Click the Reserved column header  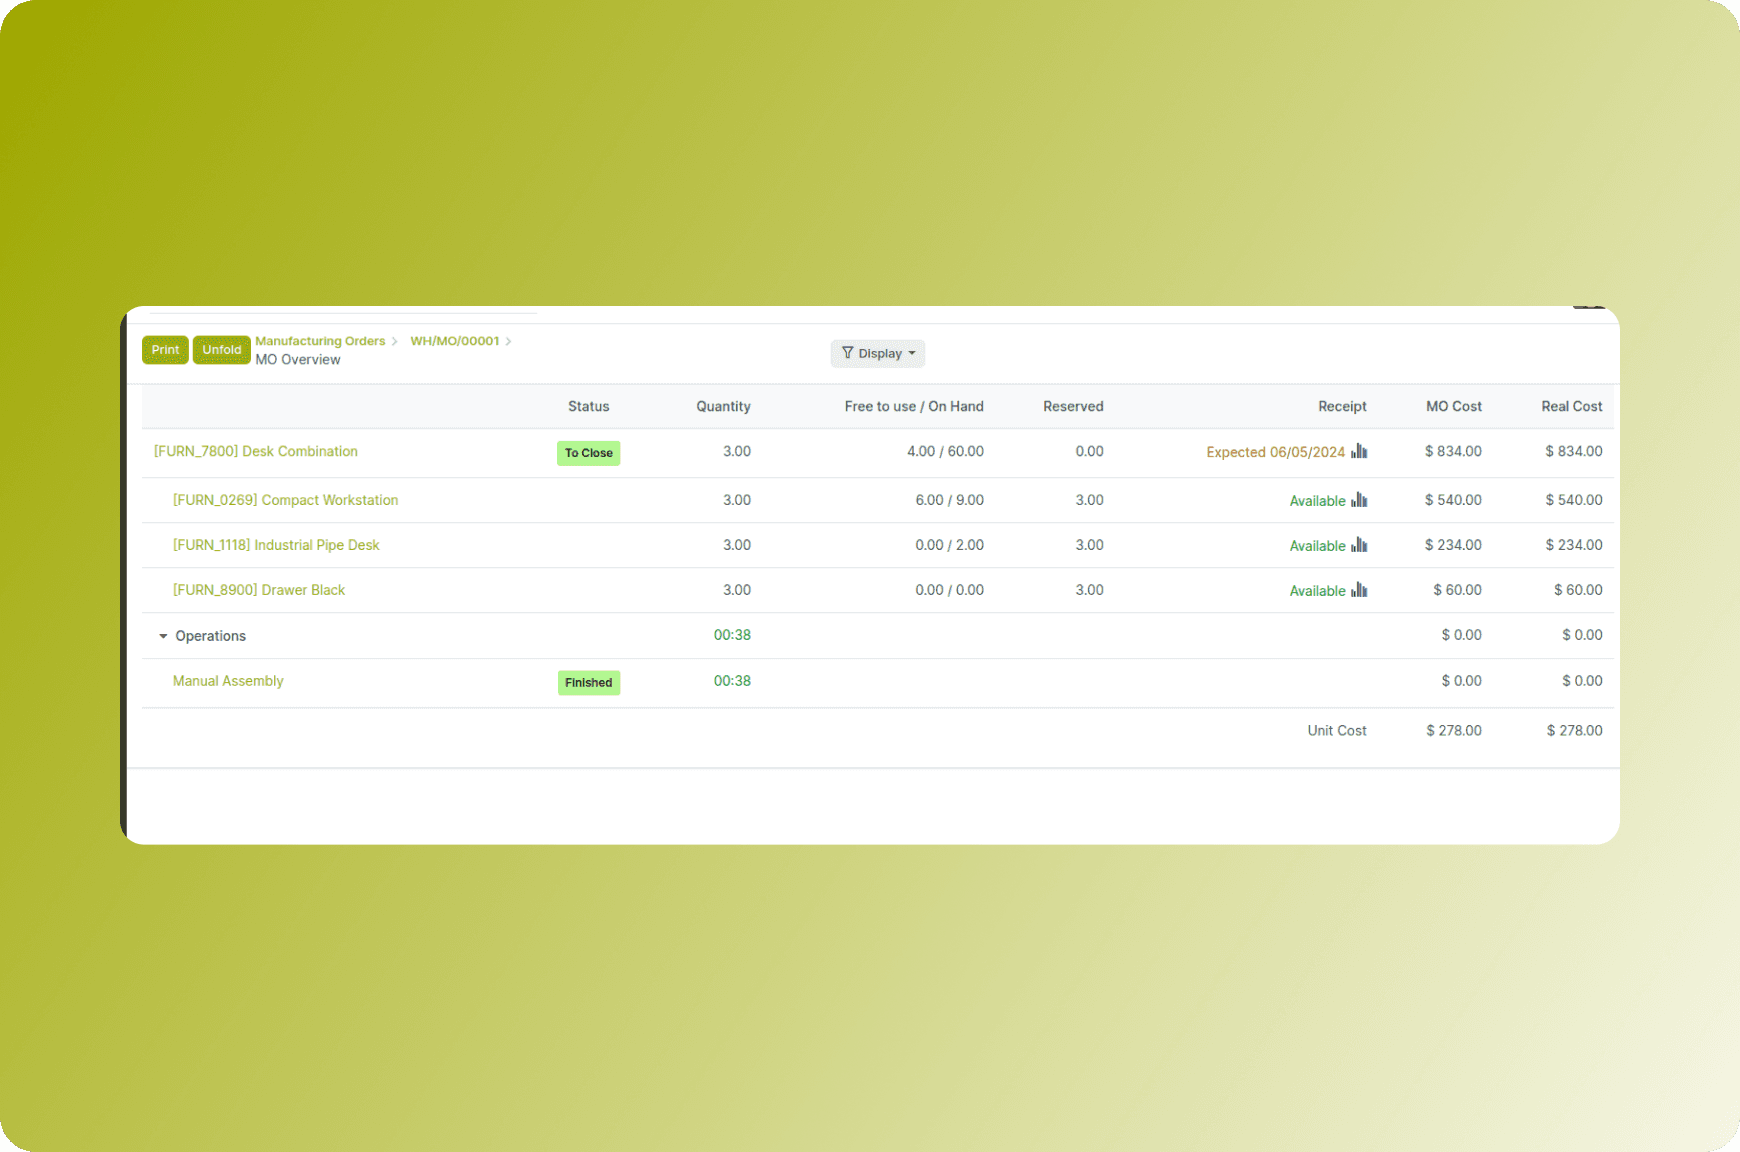pos(1073,406)
